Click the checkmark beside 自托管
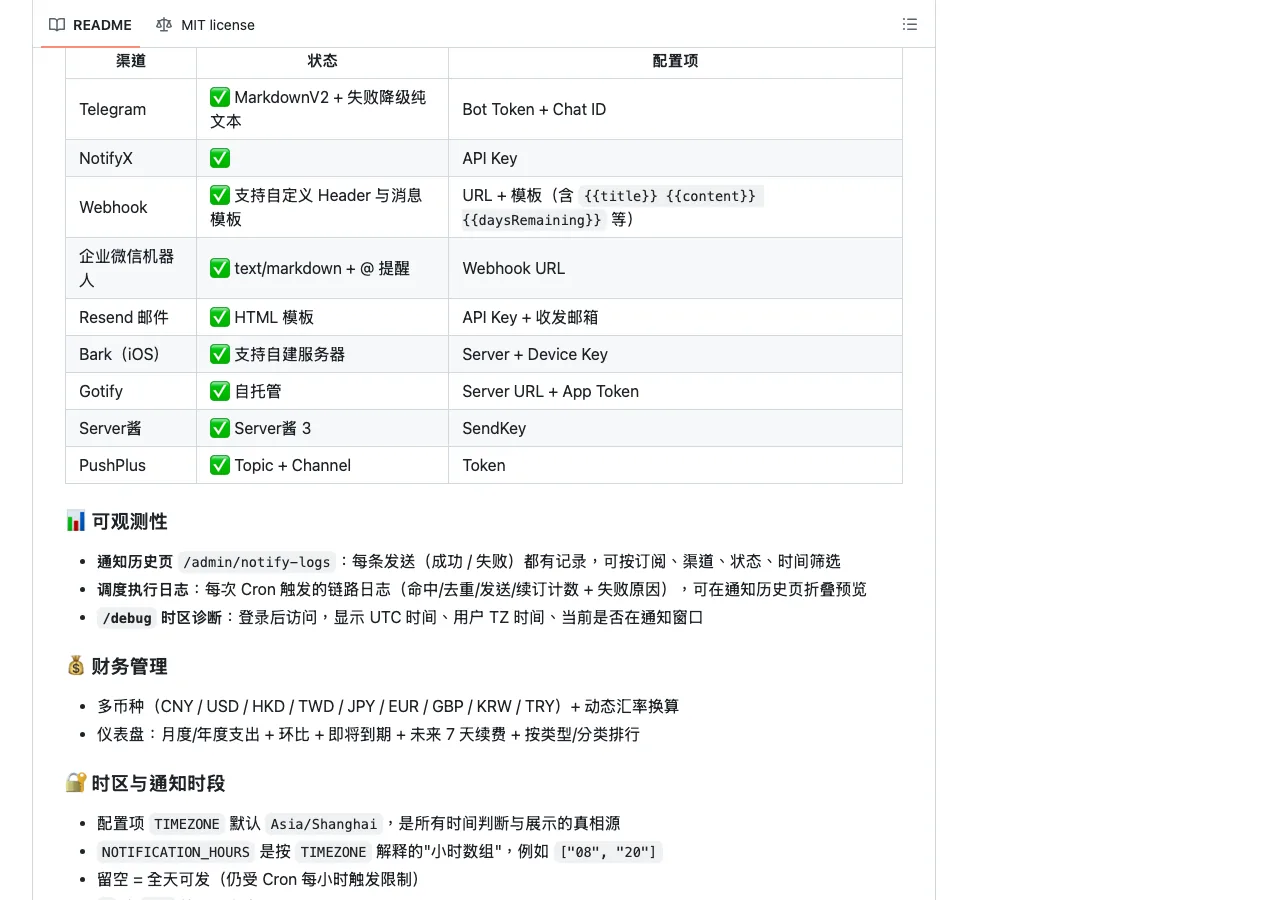The height and width of the screenshot is (900, 1280). click(220, 391)
